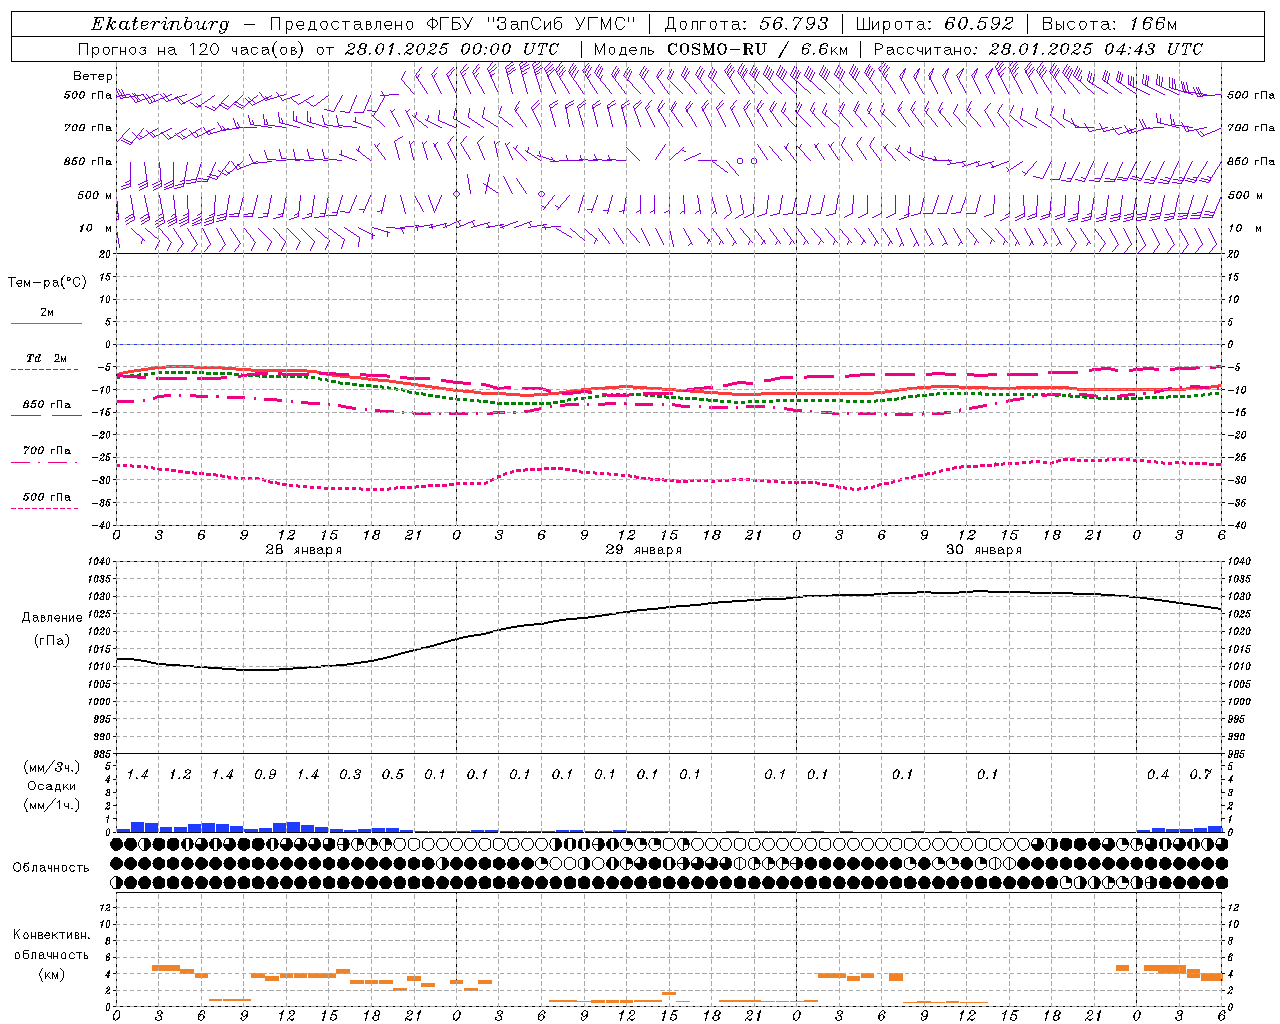Click the Ekaterinburg station title
The width and height of the screenshot is (1280, 1024).
tap(159, 24)
